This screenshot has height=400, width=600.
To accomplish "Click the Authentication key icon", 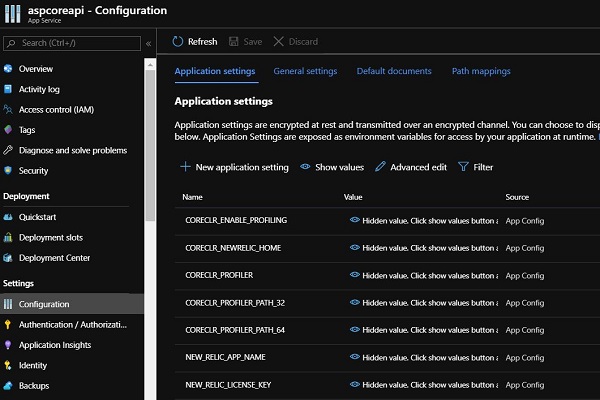I will pyautogui.click(x=8, y=325).
